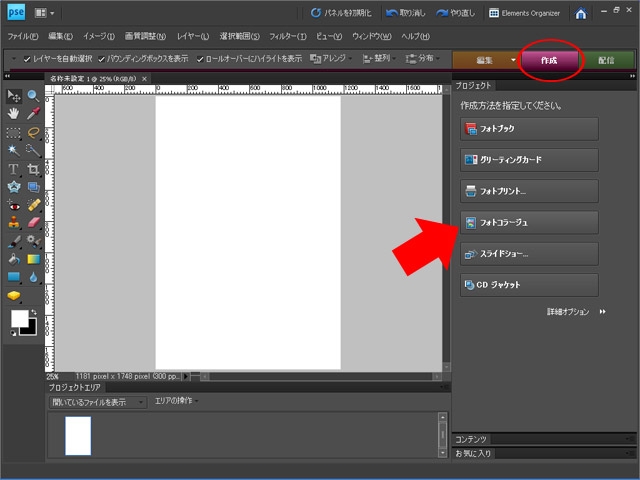Expand the お気に入り panel

pyautogui.click(x=473, y=453)
